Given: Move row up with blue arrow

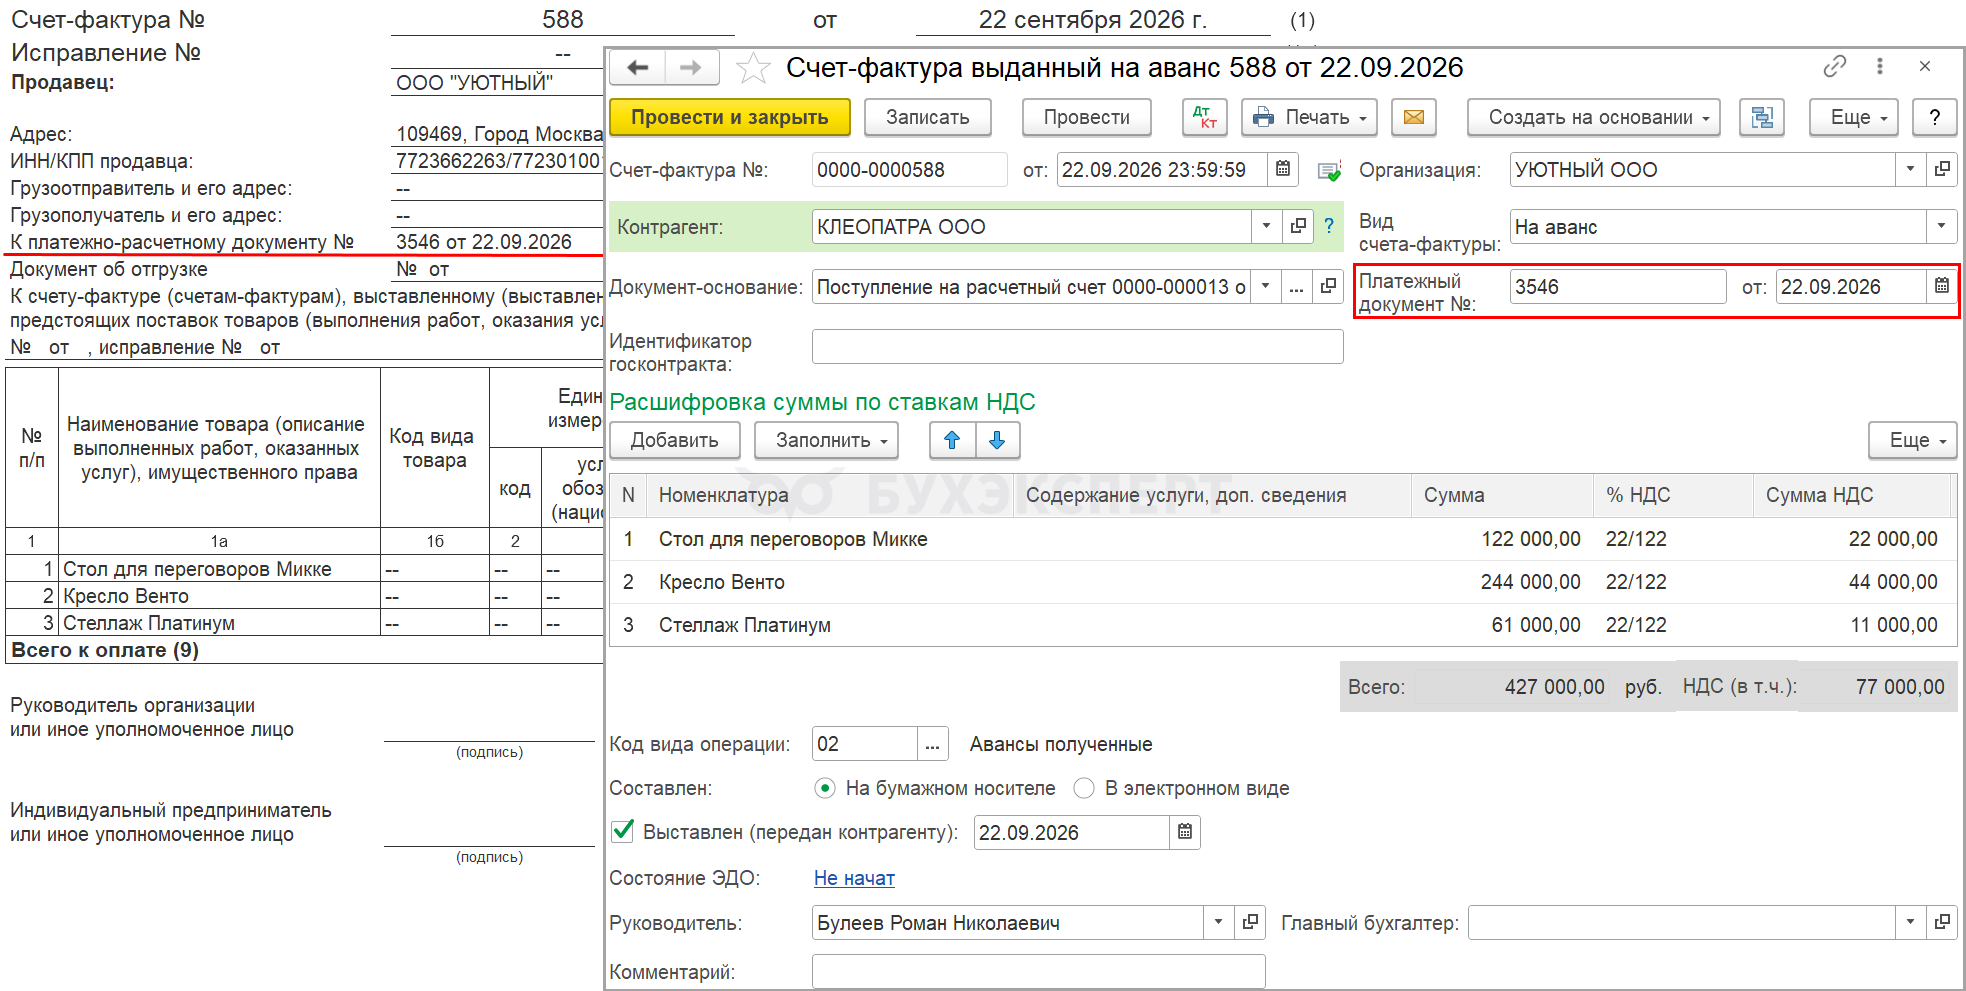Looking at the screenshot, I should [952, 440].
